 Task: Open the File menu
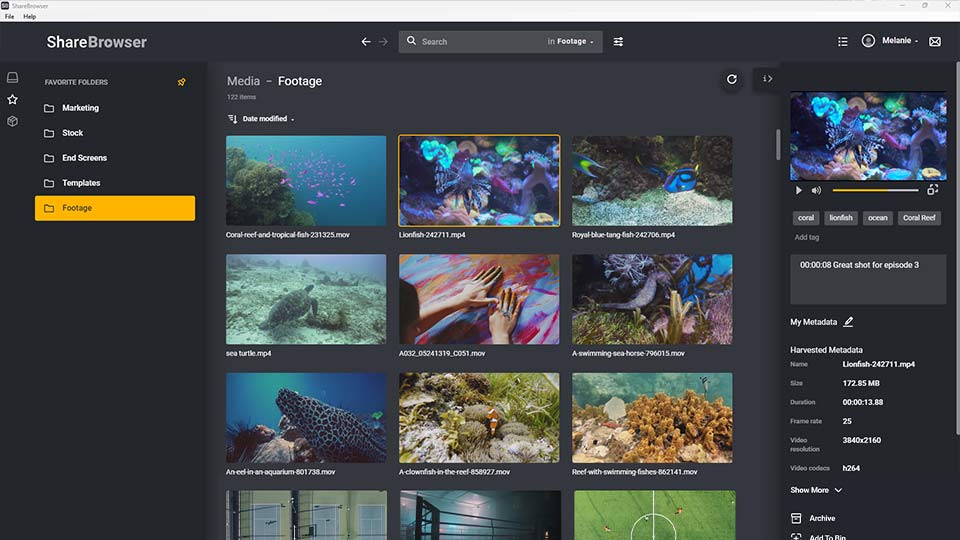click(9, 17)
